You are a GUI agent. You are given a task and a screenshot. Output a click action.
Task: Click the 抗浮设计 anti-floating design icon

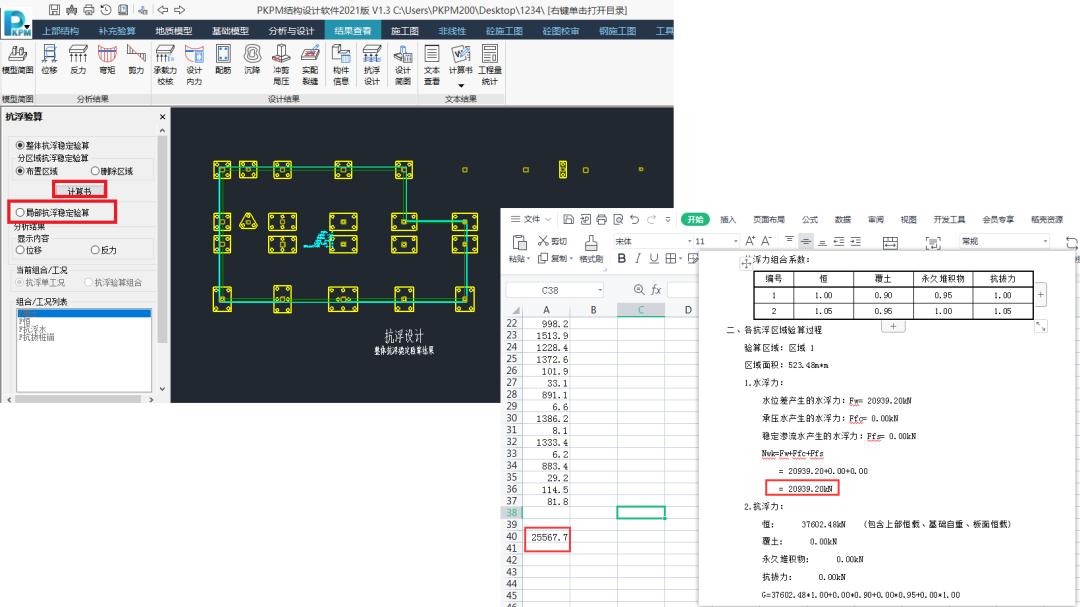[371, 60]
